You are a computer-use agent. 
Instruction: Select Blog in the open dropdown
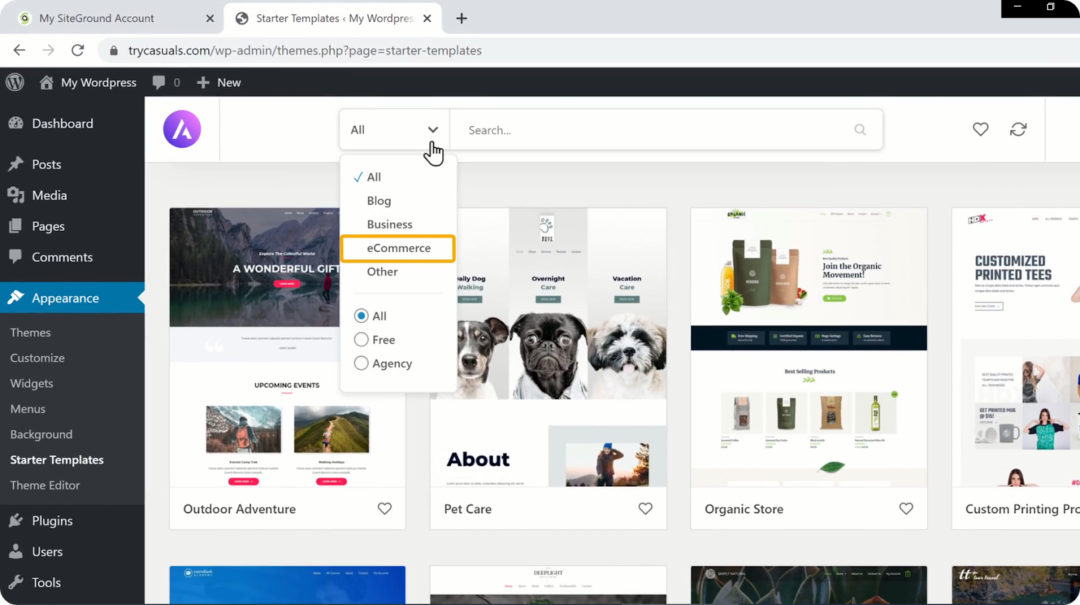coord(378,200)
